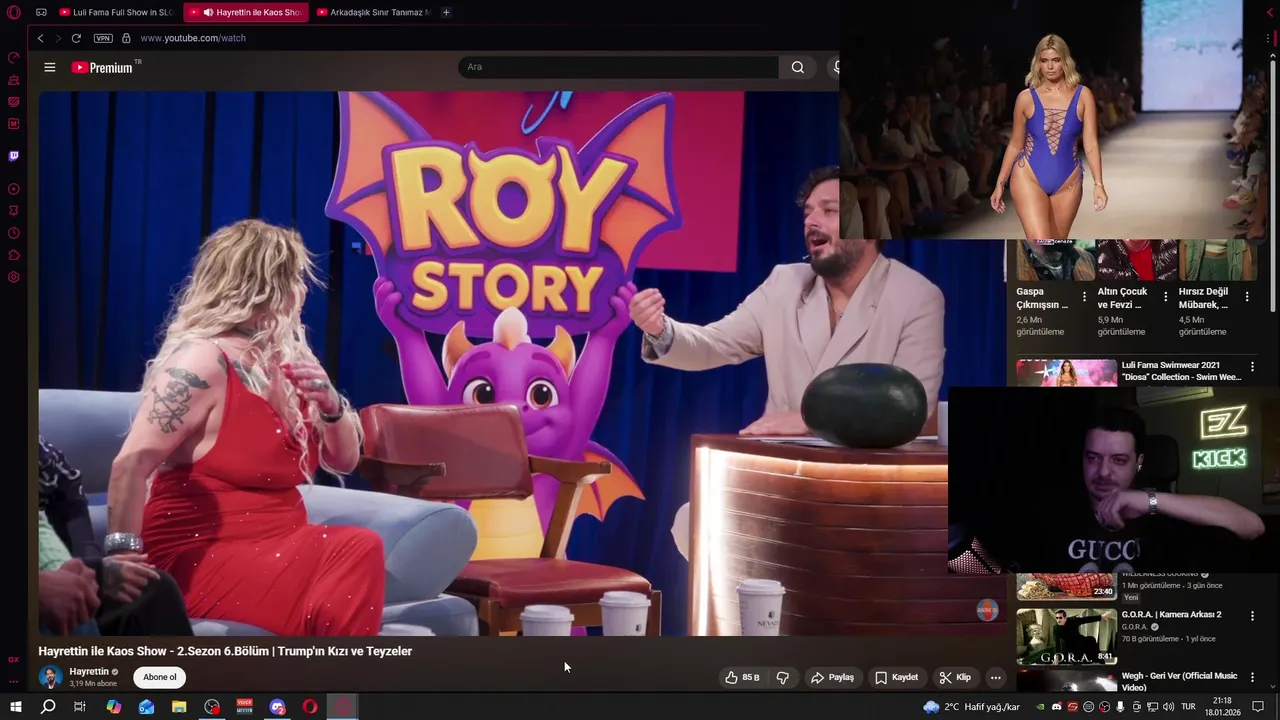Open a new browser tab with plus
This screenshot has width=1280, height=720.
[446, 12]
